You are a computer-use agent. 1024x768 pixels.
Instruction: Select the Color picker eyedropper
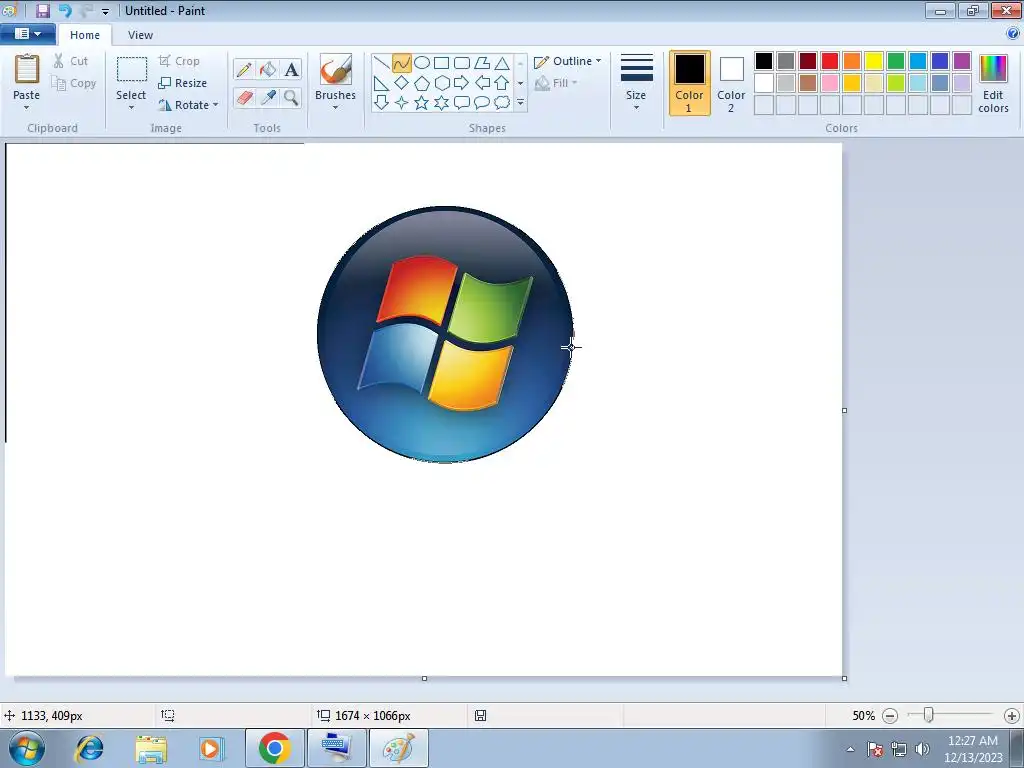coord(268,97)
